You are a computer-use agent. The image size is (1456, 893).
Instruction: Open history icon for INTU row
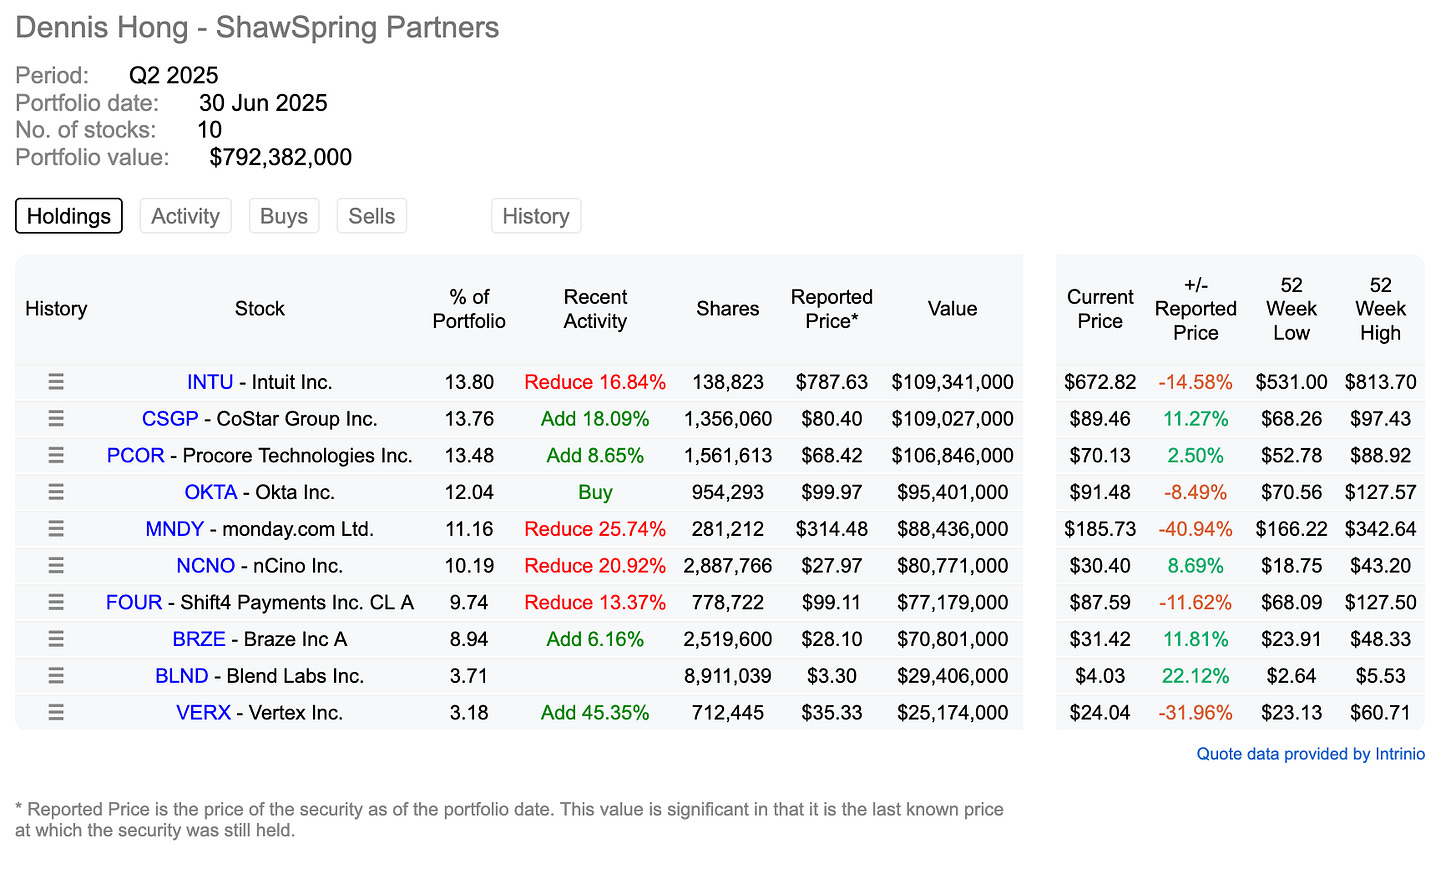point(56,382)
